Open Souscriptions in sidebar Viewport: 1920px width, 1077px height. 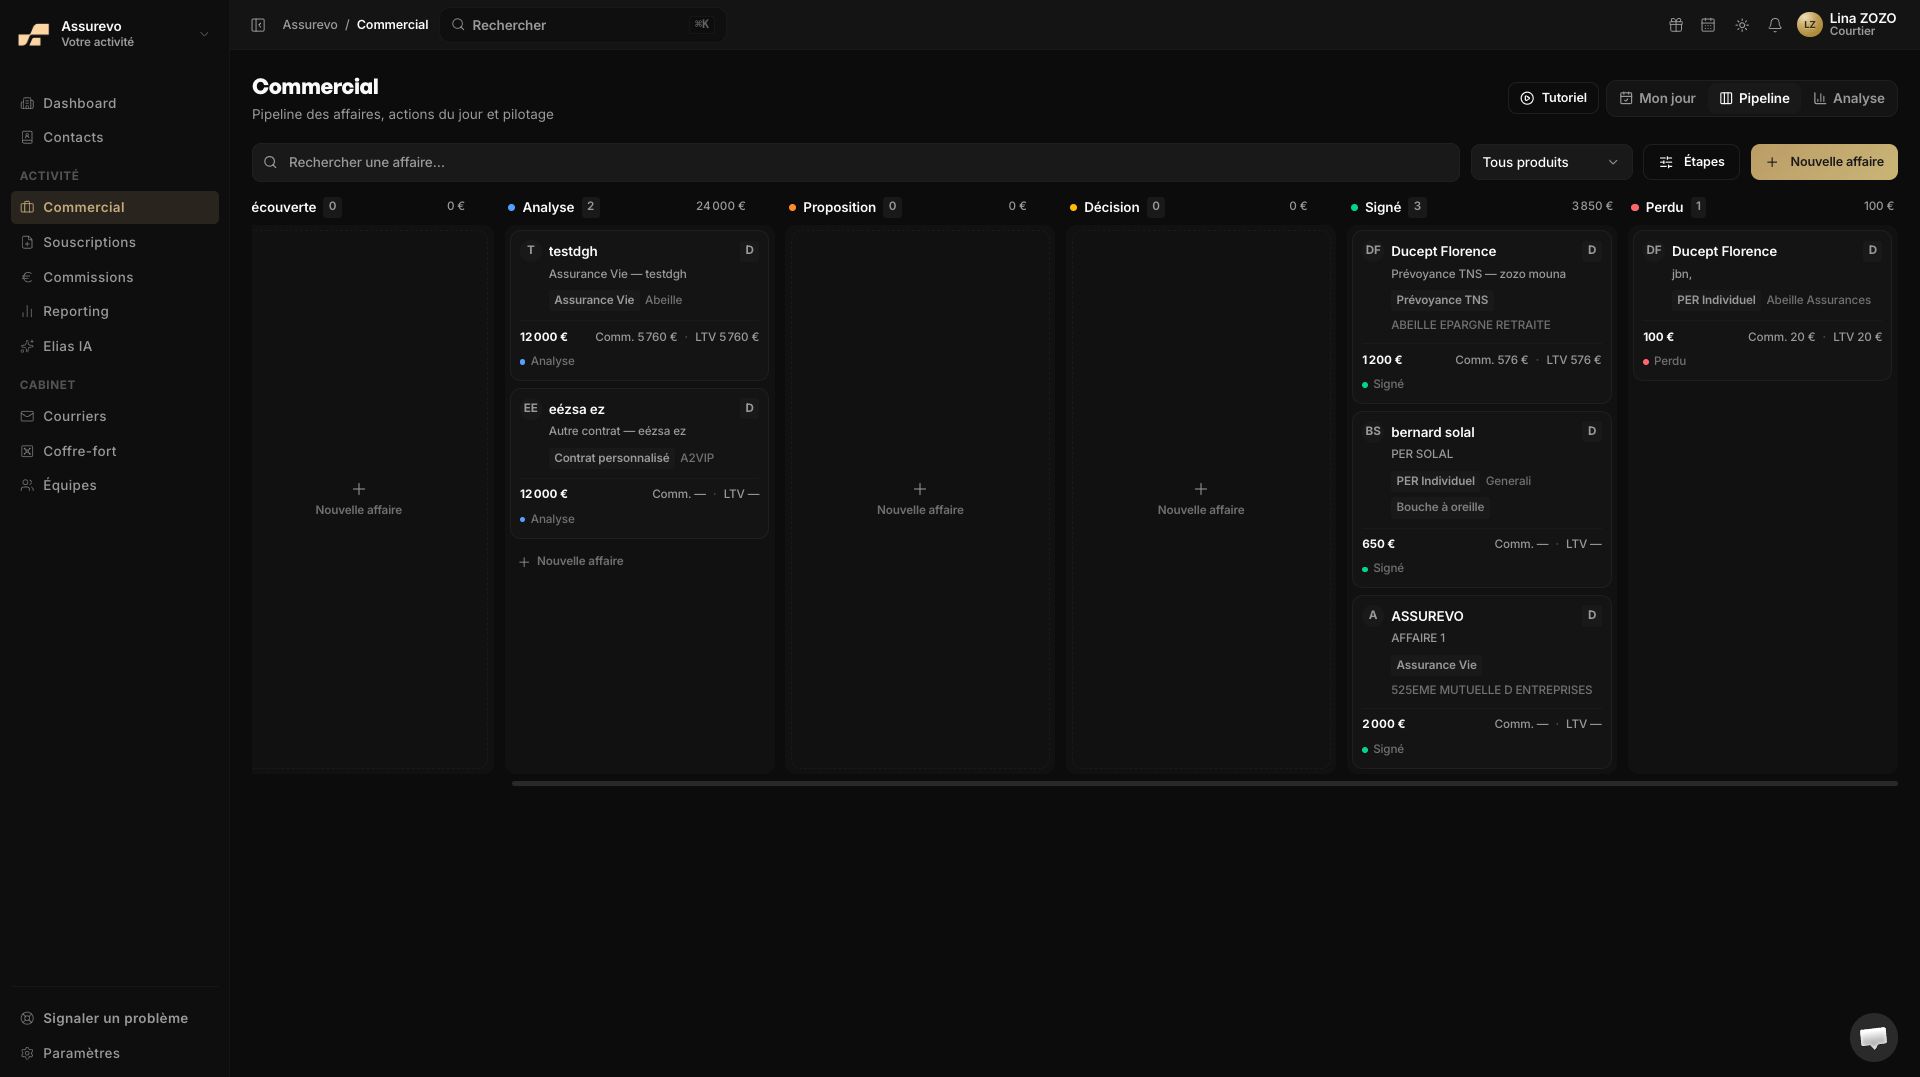(115, 242)
